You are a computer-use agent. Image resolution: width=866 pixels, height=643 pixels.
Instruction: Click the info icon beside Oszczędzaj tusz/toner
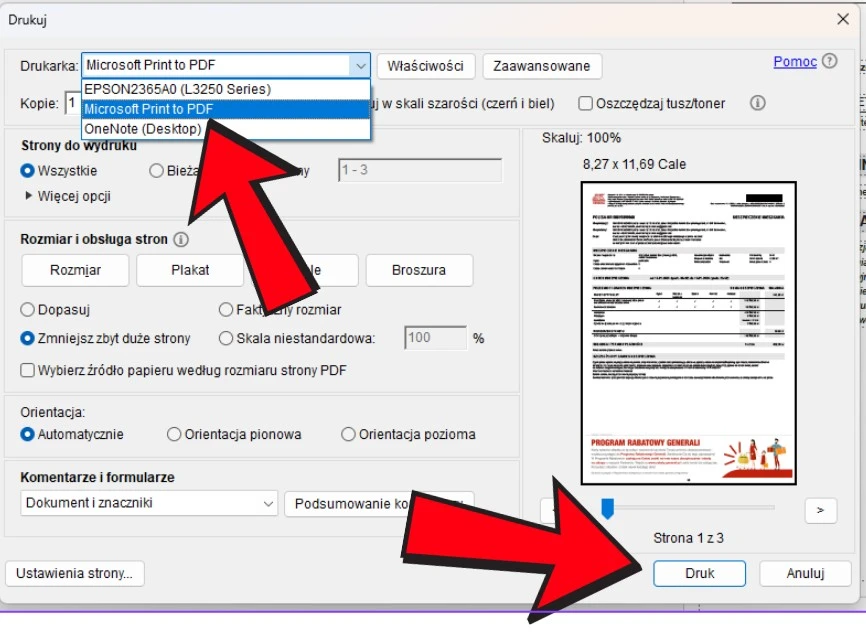click(x=757, y=102)
